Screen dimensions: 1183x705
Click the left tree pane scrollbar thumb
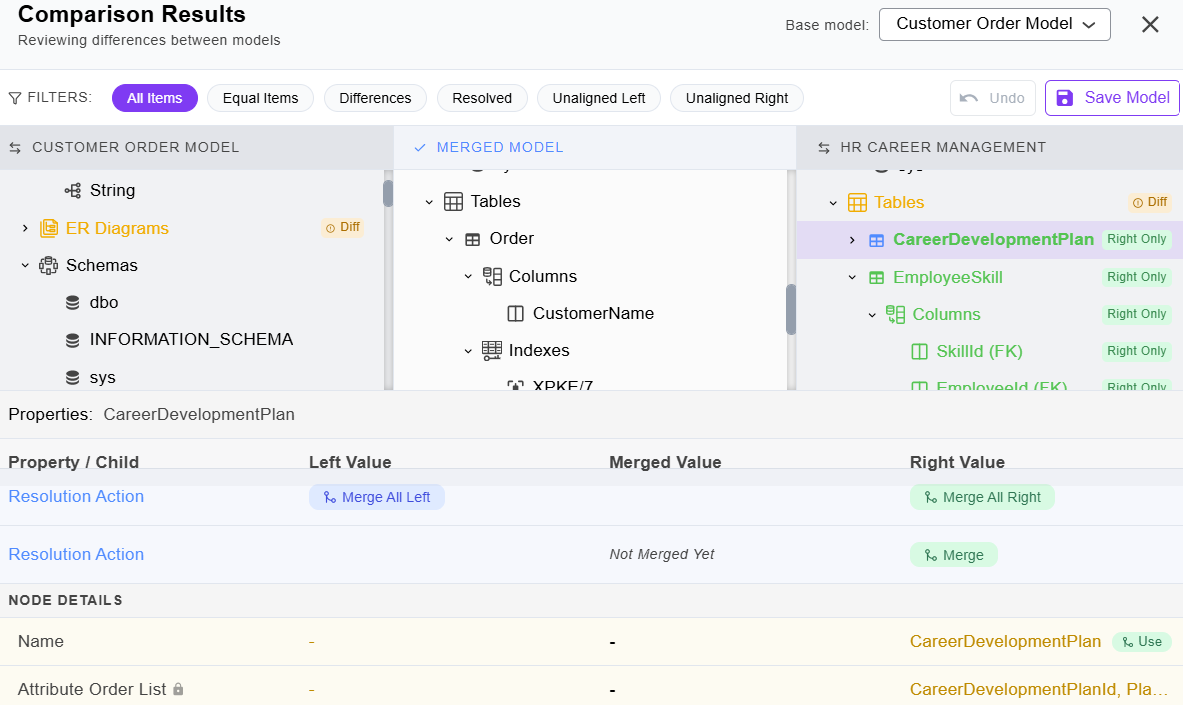(388, 193)
